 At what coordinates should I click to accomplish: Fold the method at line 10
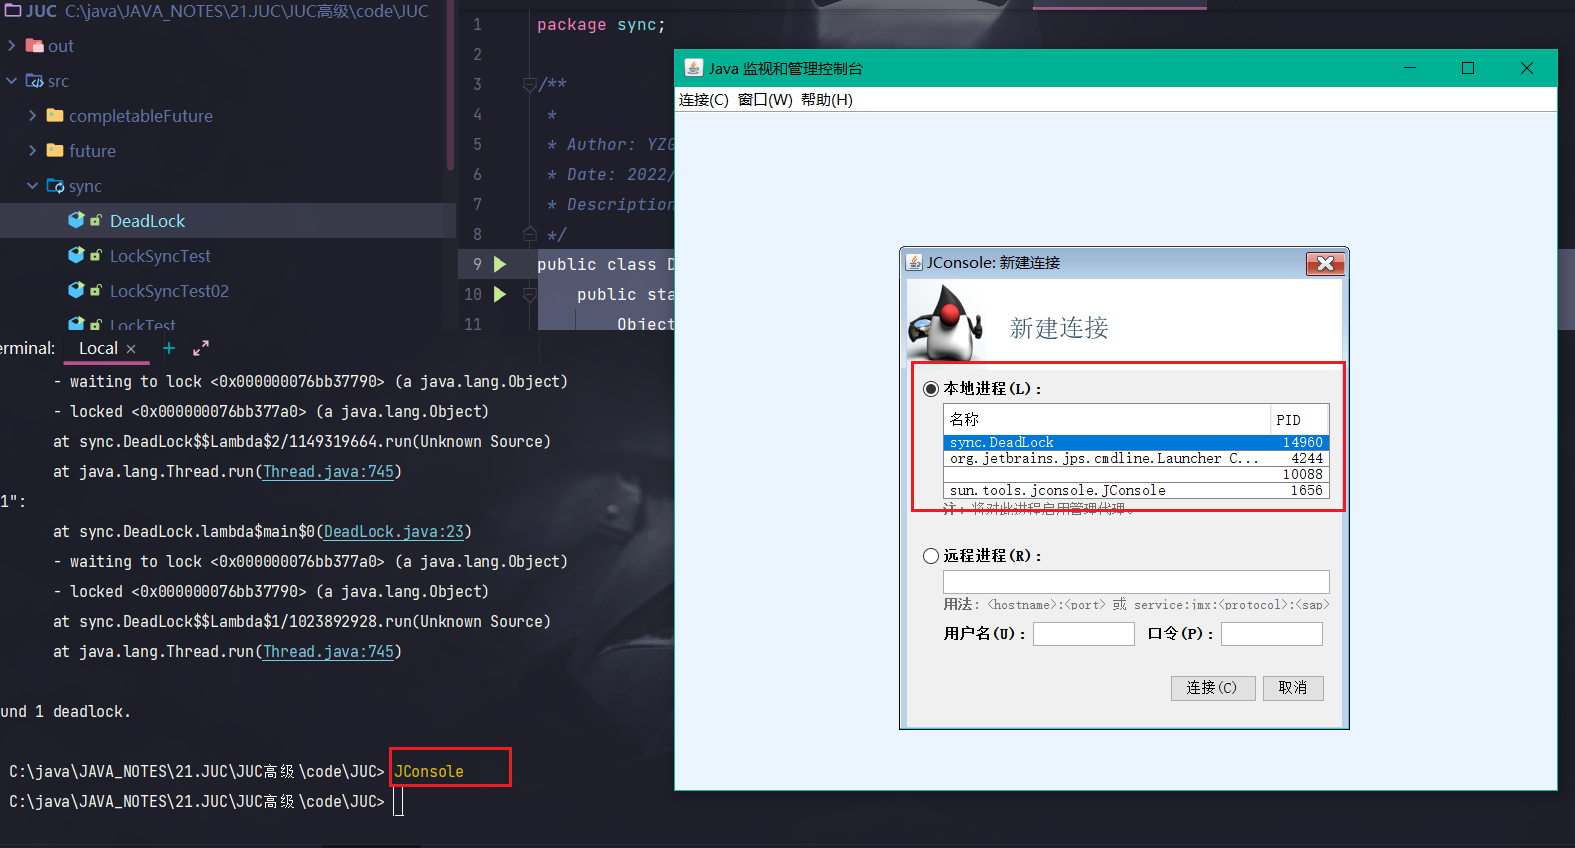[x=530, y=294]
